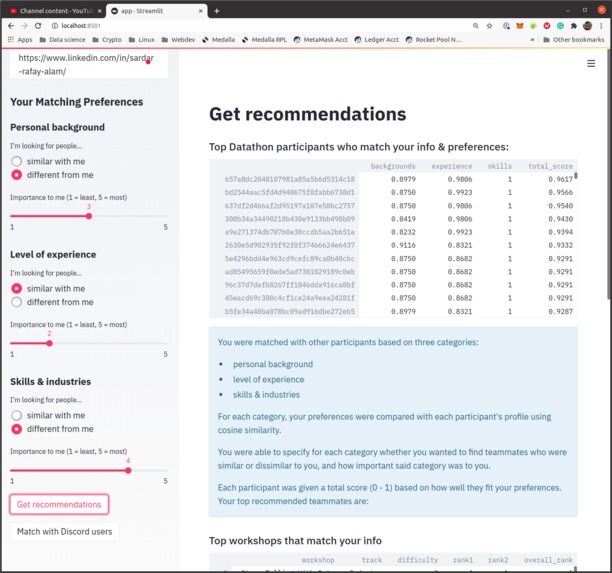
Task: Open a new browser tab
Action: [217, 11]
